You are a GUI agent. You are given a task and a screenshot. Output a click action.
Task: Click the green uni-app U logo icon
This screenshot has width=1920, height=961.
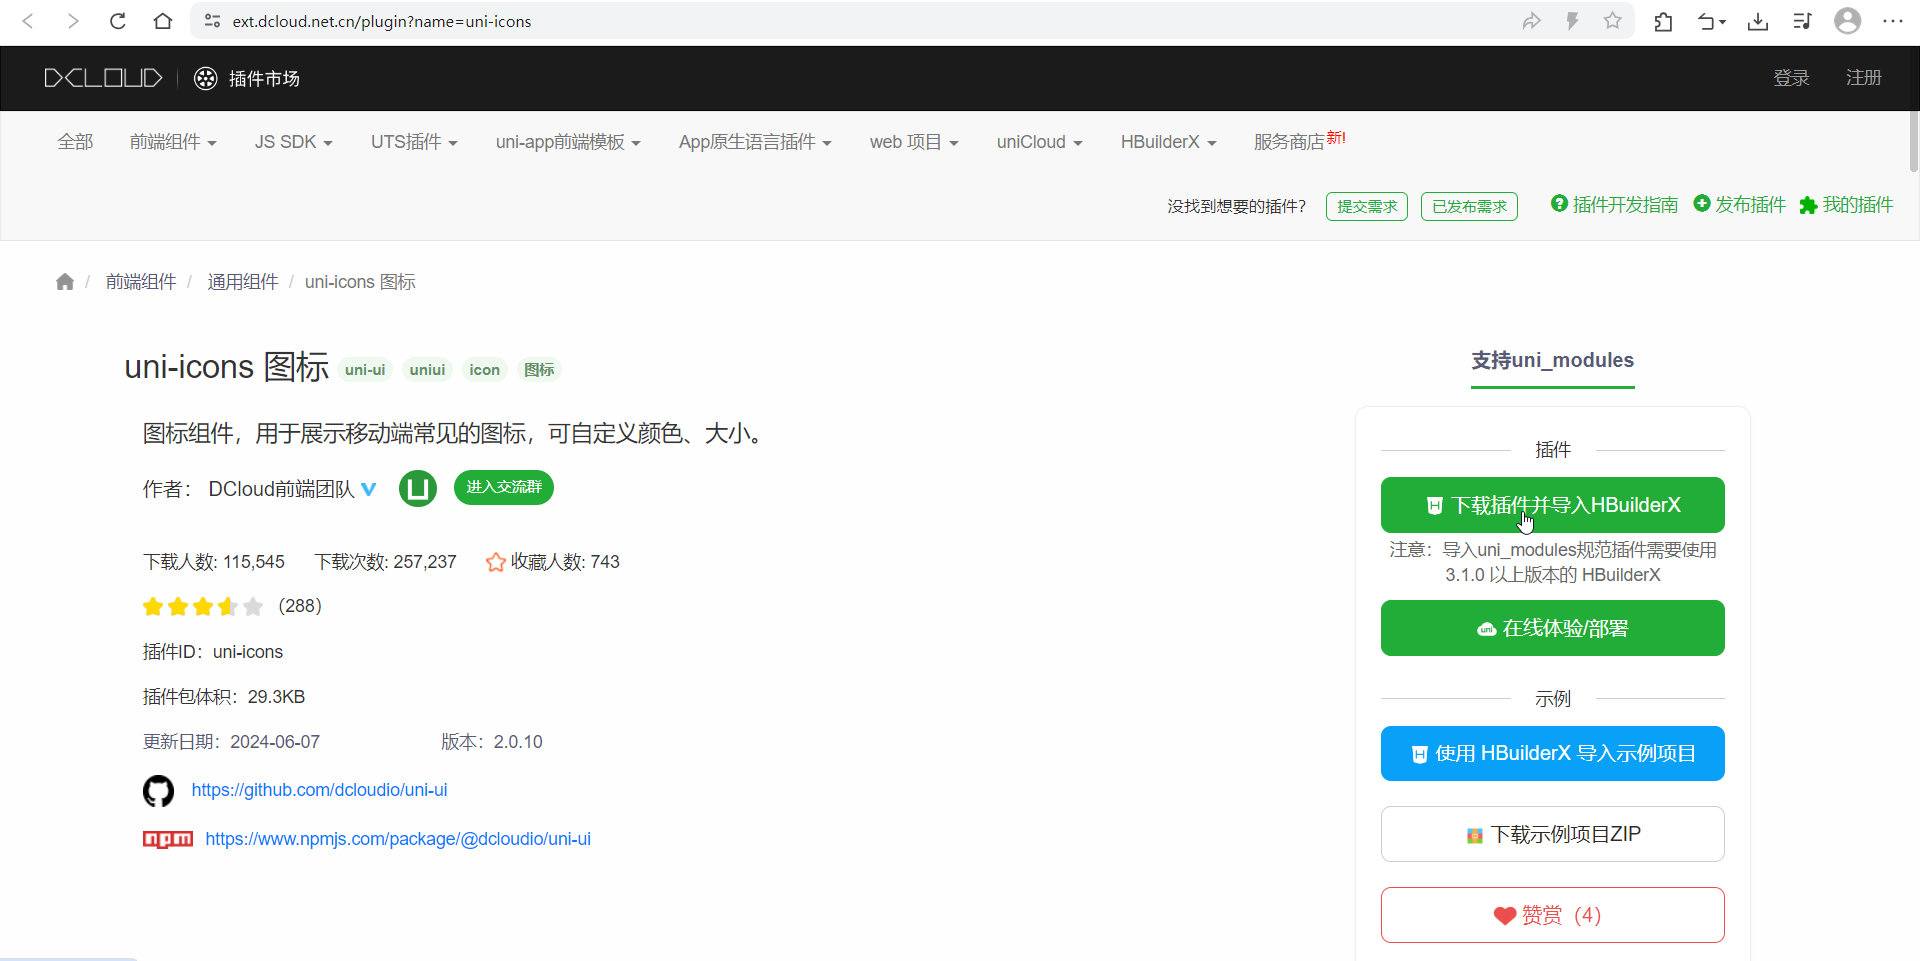[418, 488]
